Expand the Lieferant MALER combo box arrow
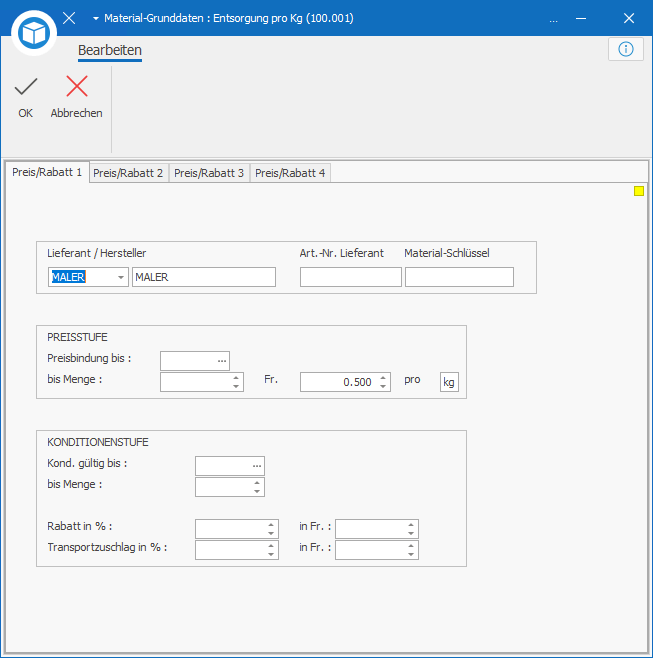The image size is (653, 658). click(121, 277)
